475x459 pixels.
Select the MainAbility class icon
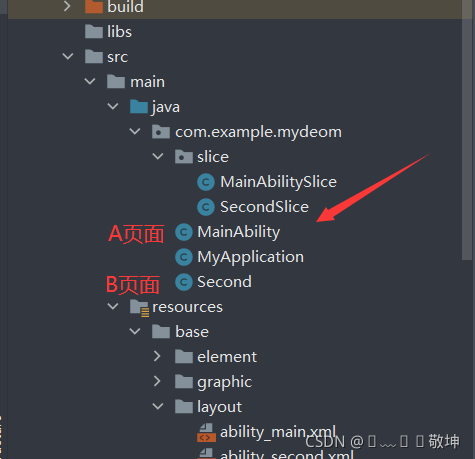(184, 232)
